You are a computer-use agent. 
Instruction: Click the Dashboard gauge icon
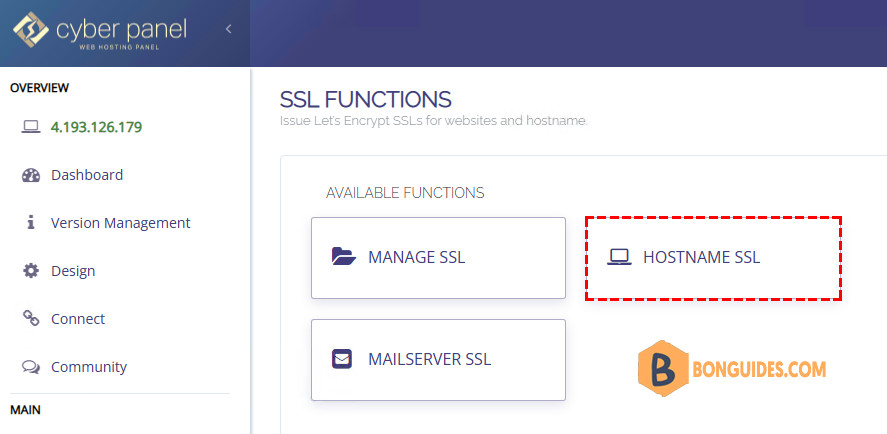pyautogui.click(x=31, y=175)
